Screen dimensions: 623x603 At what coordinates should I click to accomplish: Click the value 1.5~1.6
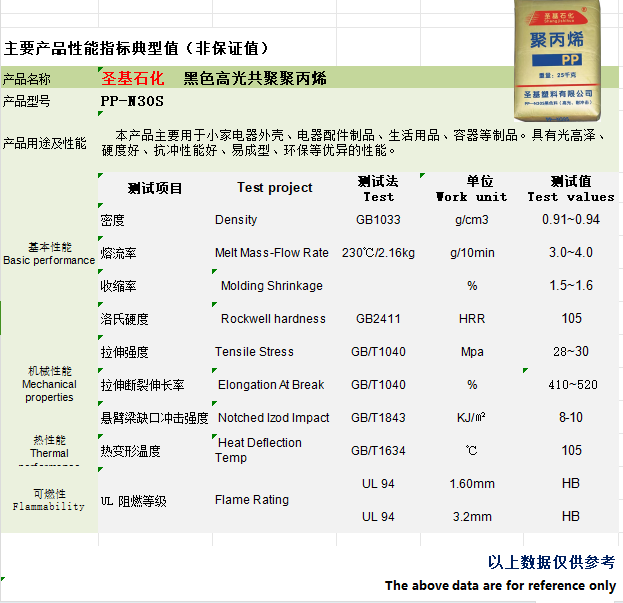571,285
